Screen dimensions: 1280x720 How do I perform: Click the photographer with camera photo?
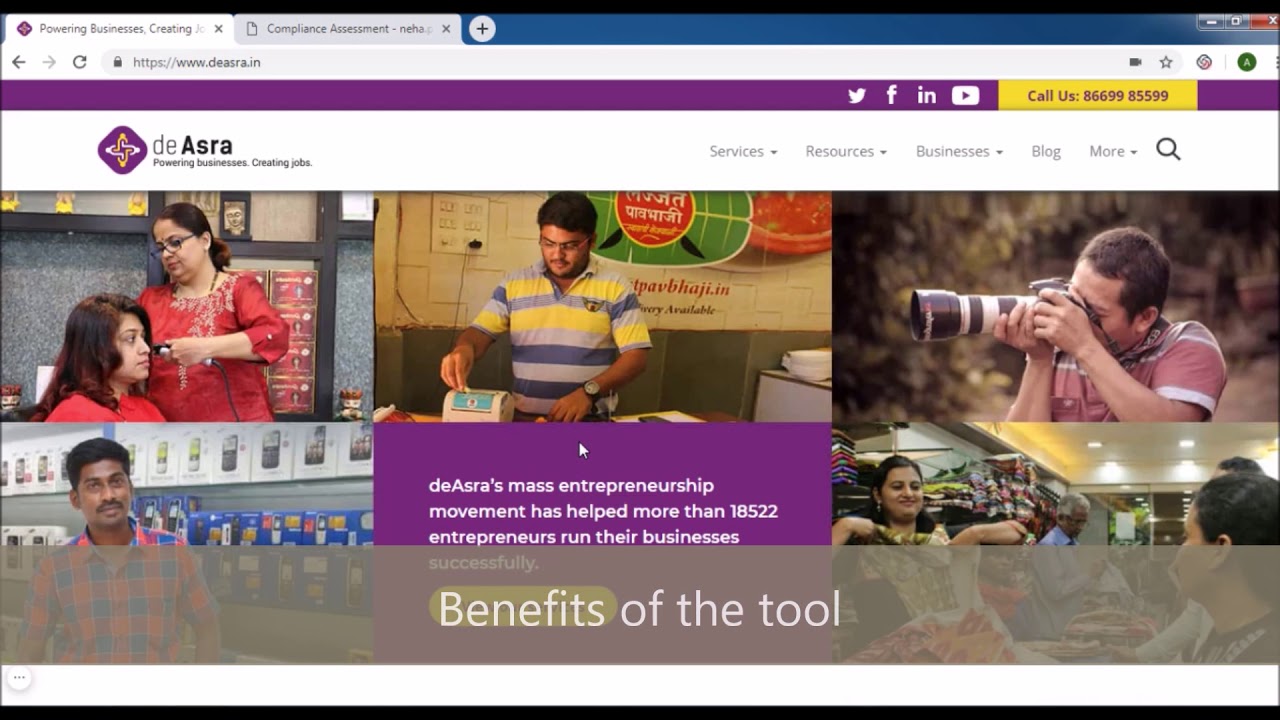pyautogui.click(x=1055, y=306)
